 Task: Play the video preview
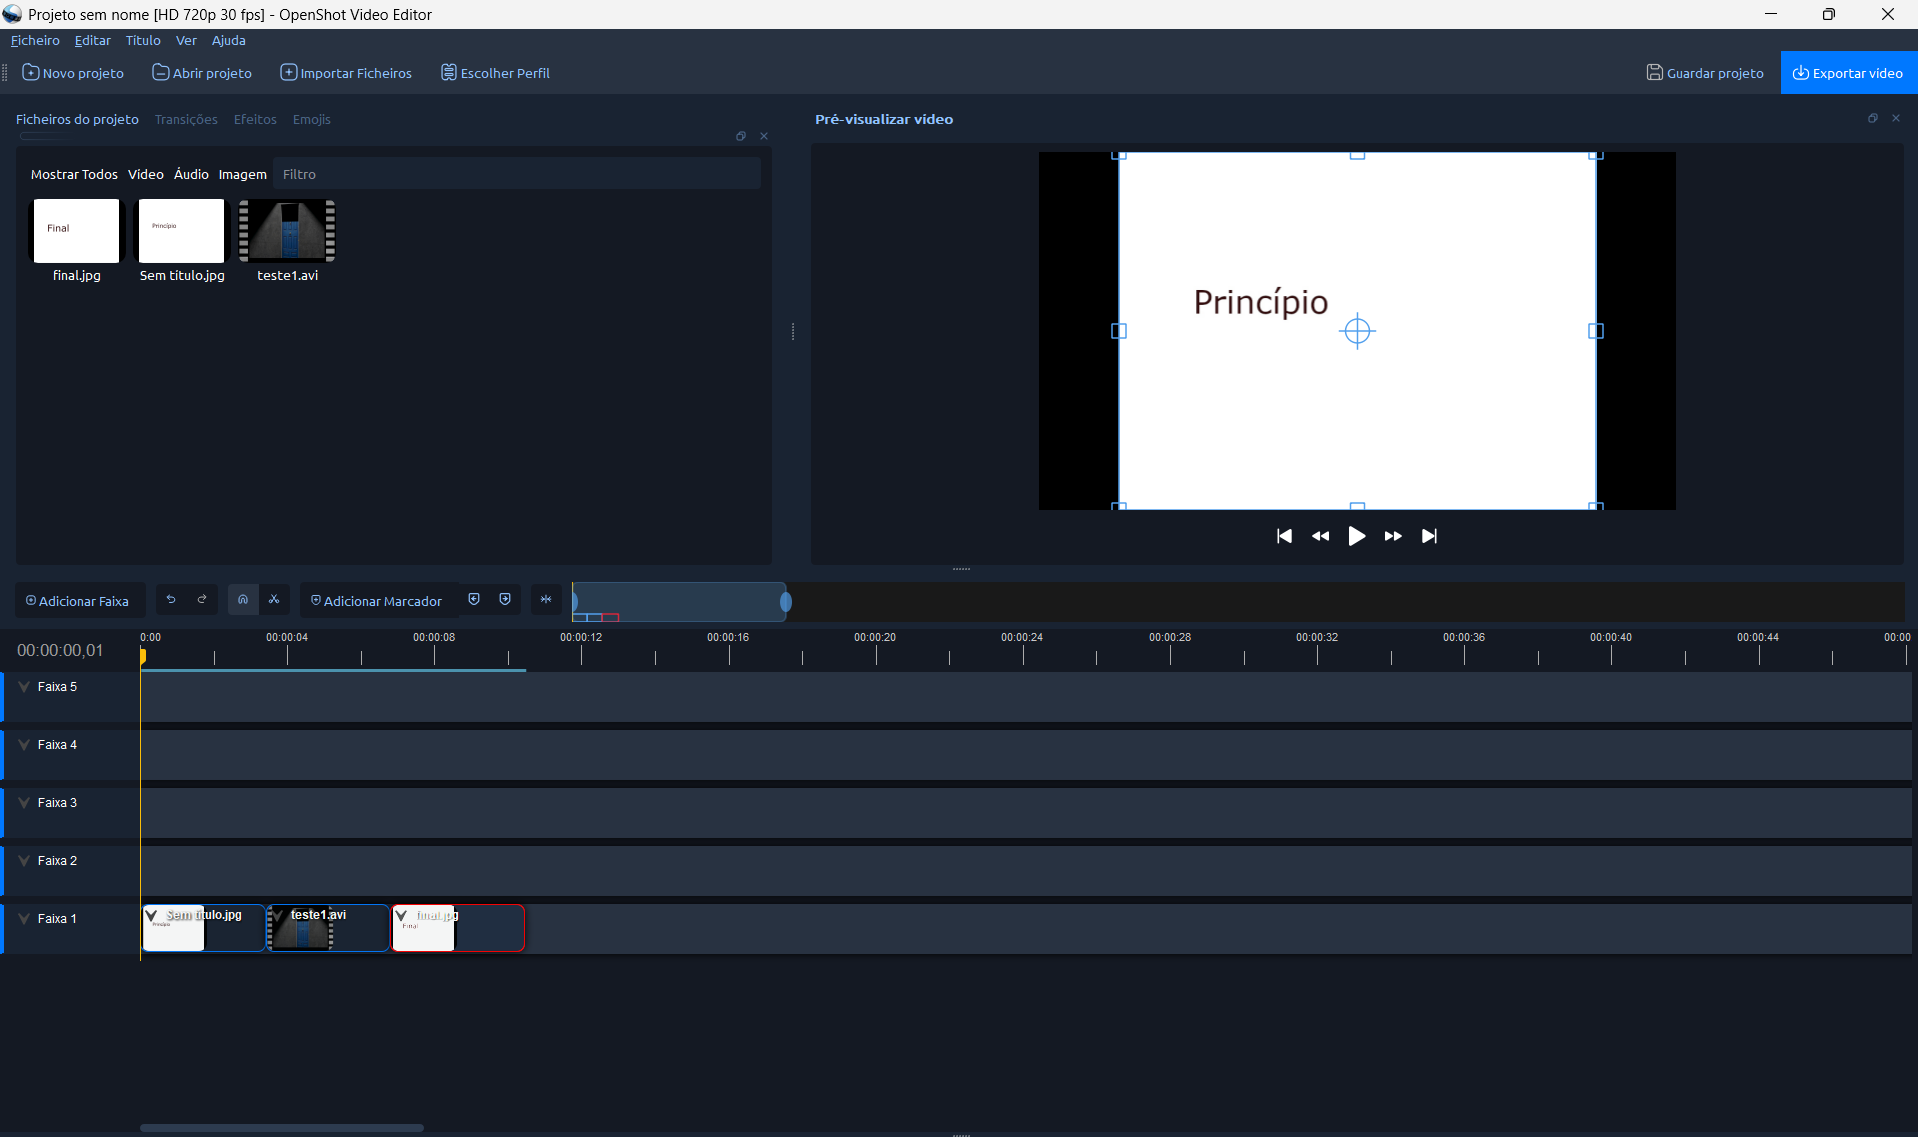pos(1356,537)
